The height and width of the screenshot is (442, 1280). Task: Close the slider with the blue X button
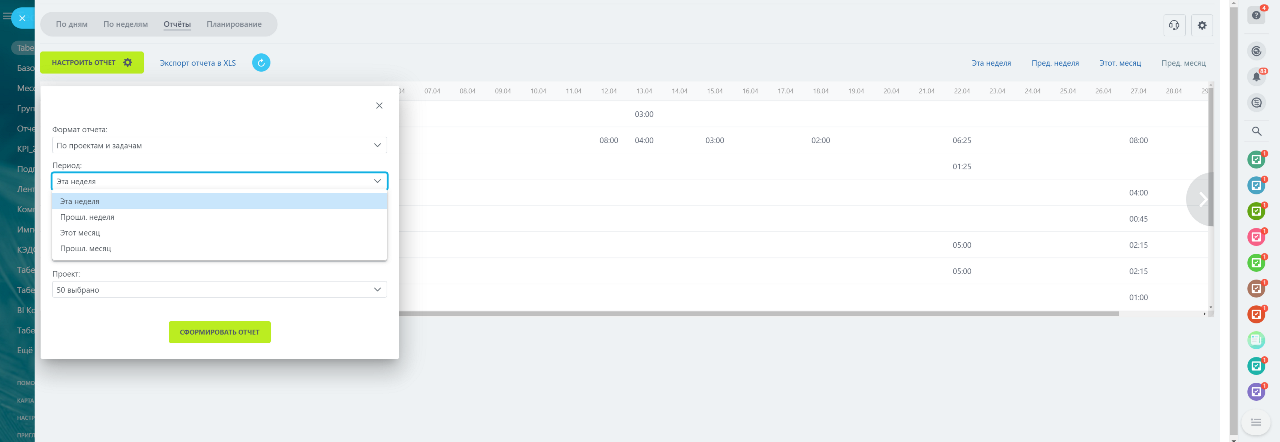22,17
